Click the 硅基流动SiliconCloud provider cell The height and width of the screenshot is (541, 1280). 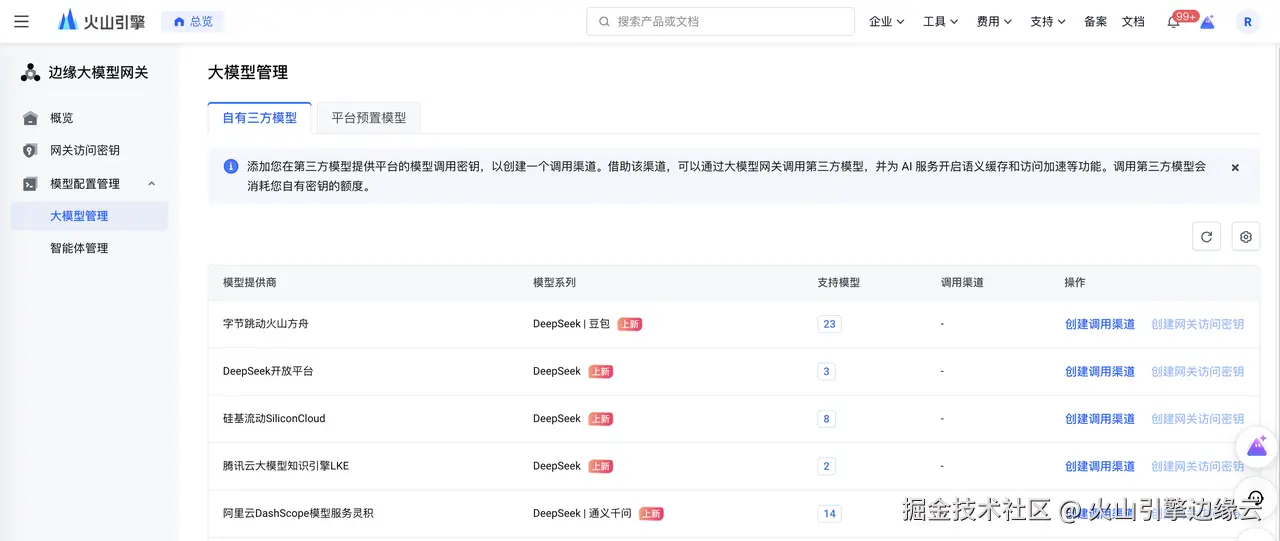pyautogui.click(x=274, y=419)
